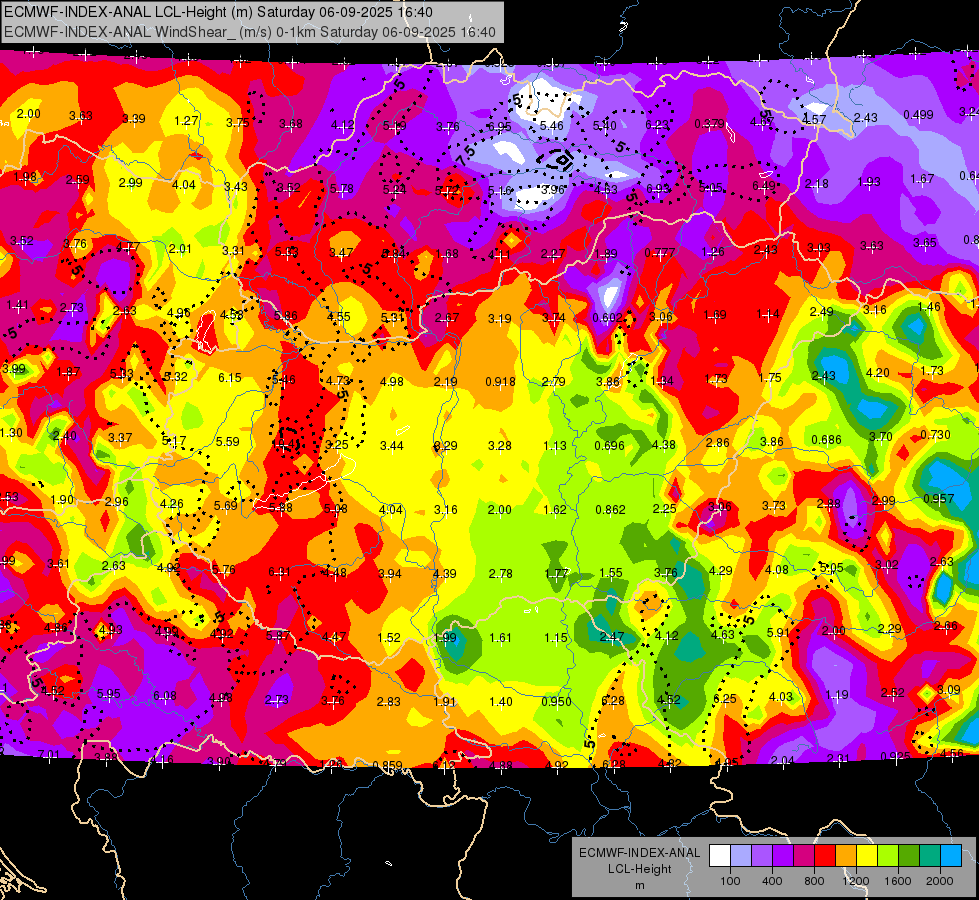The height and width of the screenshot is (900, 979).
Task: Click the legend value 2000
Action: pyautogui.click(x=940, y=881)
